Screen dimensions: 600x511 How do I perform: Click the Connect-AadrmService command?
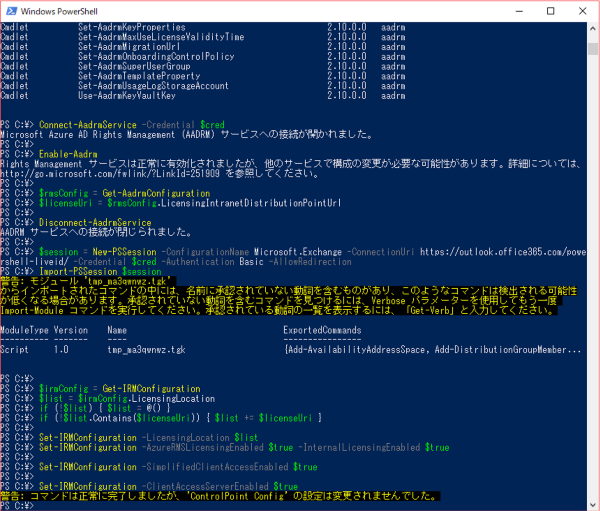pyautogui.click(x=88, y=125)
